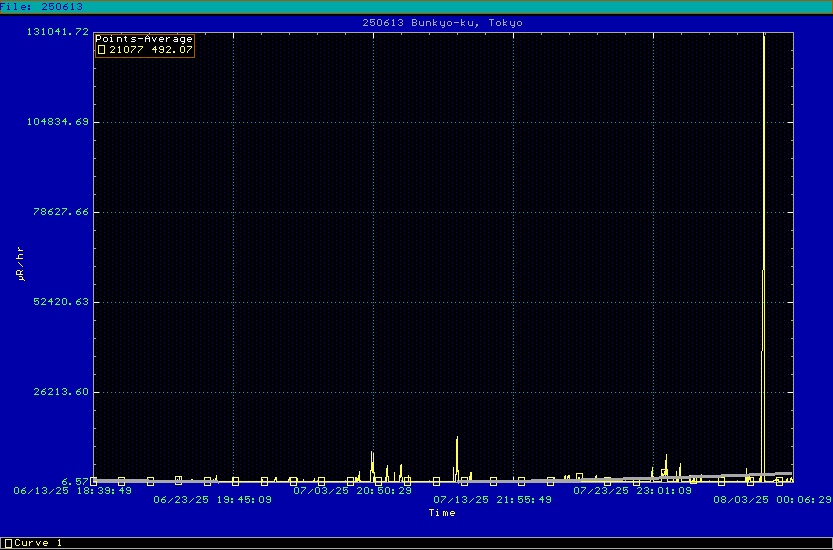Toggle the Curve 1 checkbox
This screenshot has height=550, width=833.
pyautogui.click(x=8, y=543)
